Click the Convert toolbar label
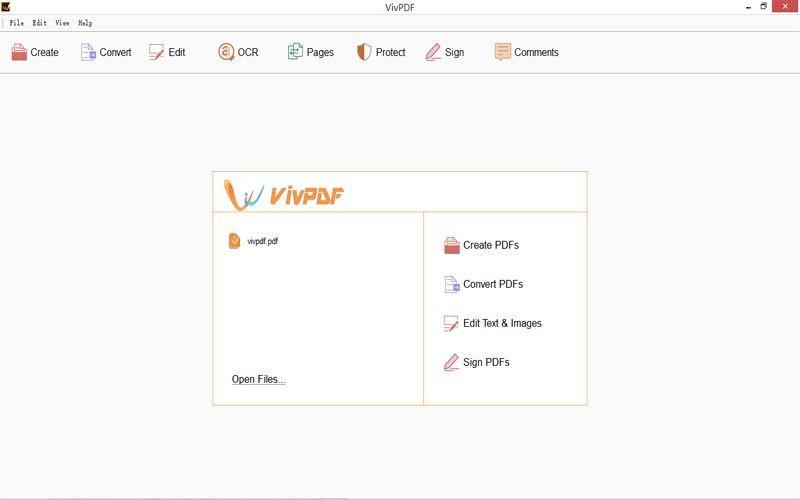800x500 pixels. click(115, 52)
